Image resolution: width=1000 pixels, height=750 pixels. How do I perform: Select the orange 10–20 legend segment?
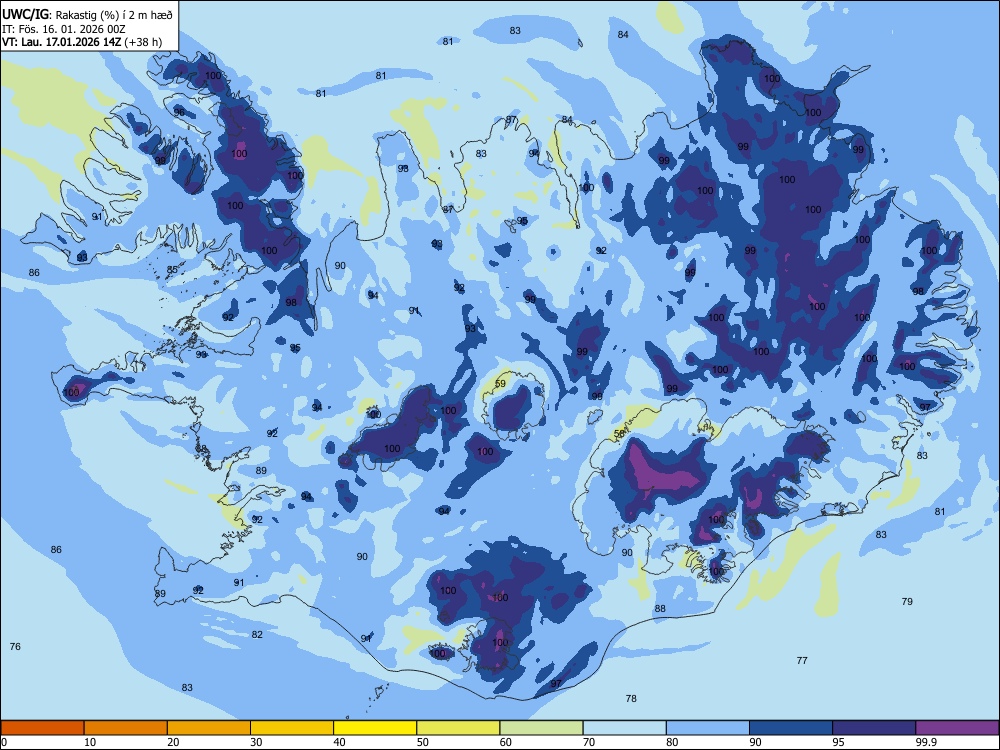[126, 728]
